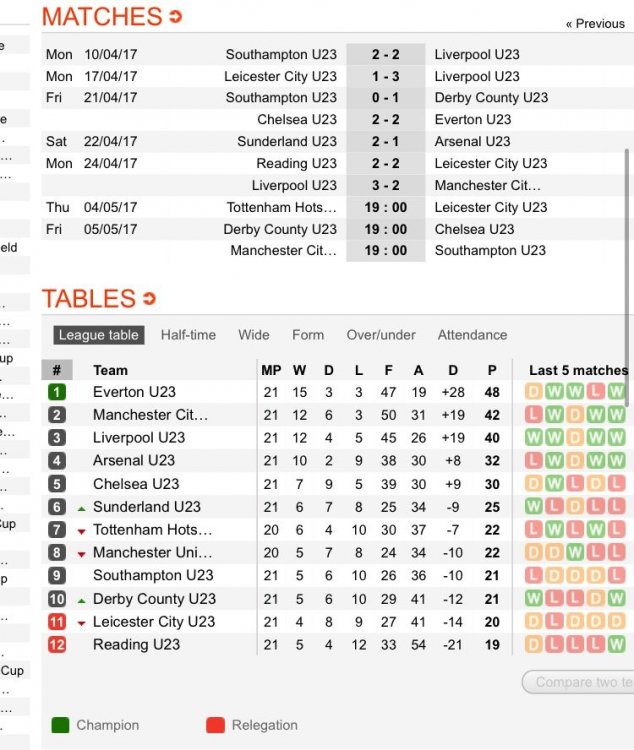Click the red rank 12 badge for Reading U23
The height and width of the screenshot is (750, 634).
click(x=57, y=645)
